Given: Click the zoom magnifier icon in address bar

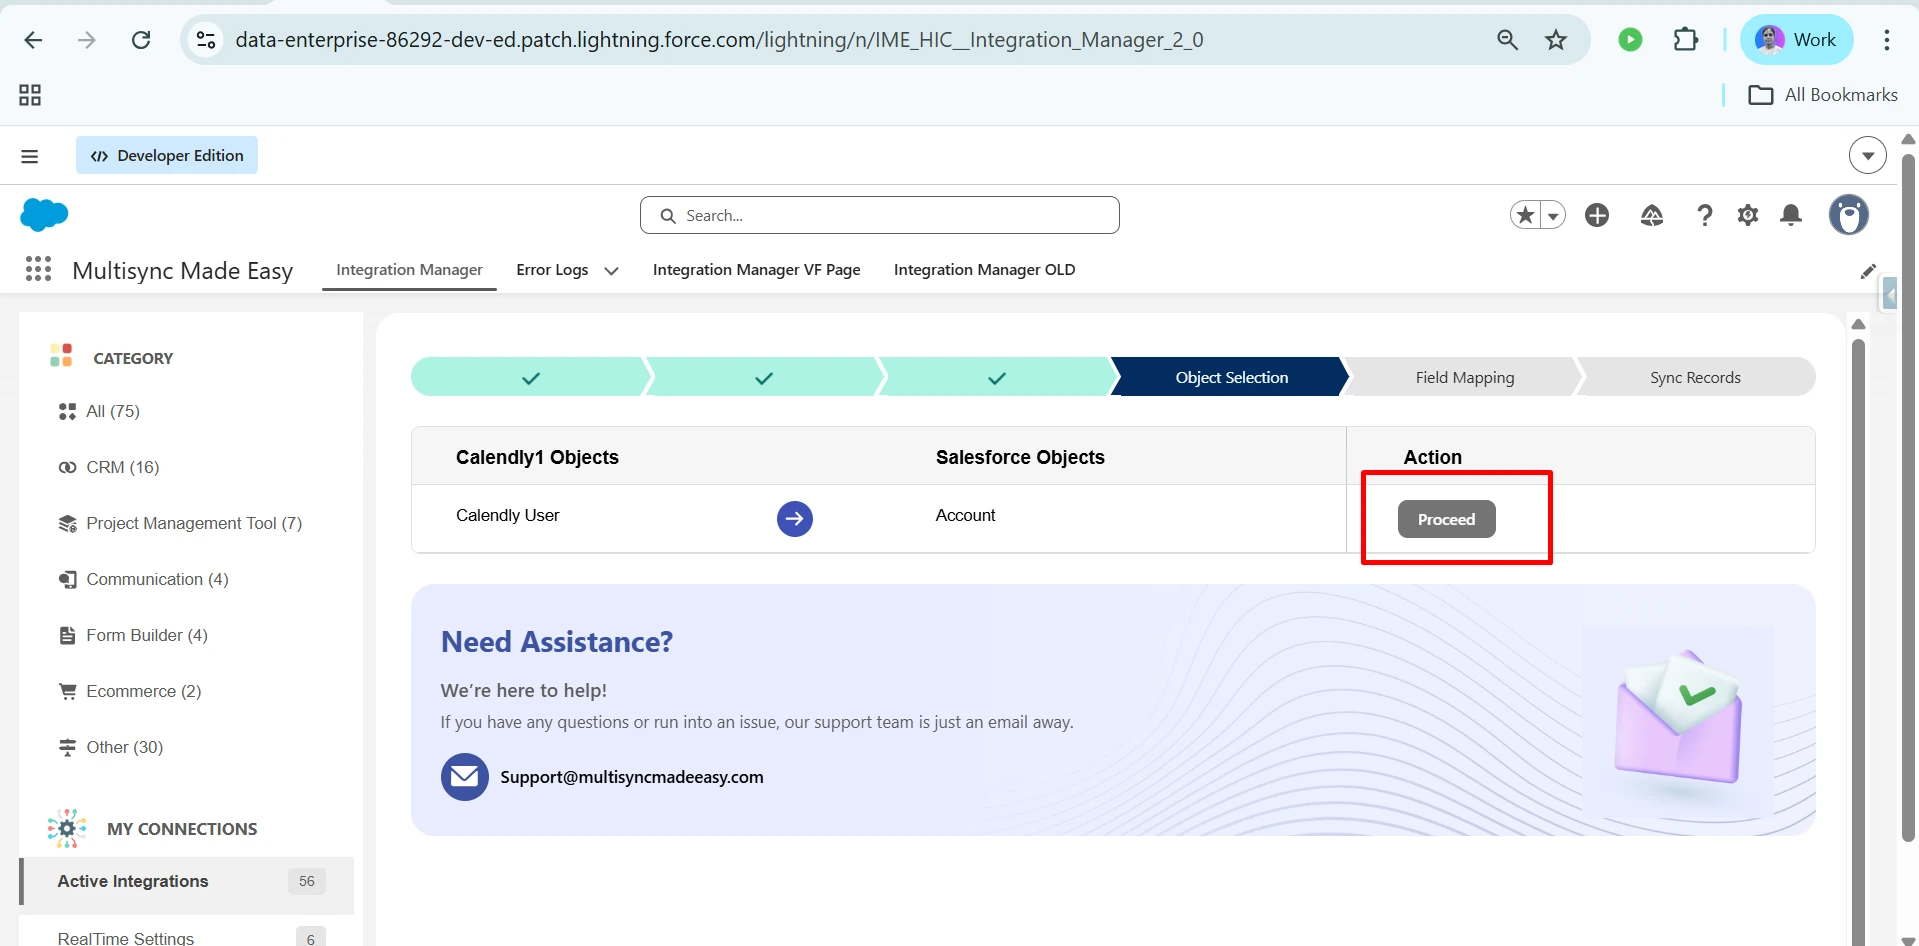Looking at the screenshot, I should pos(1507,40).
